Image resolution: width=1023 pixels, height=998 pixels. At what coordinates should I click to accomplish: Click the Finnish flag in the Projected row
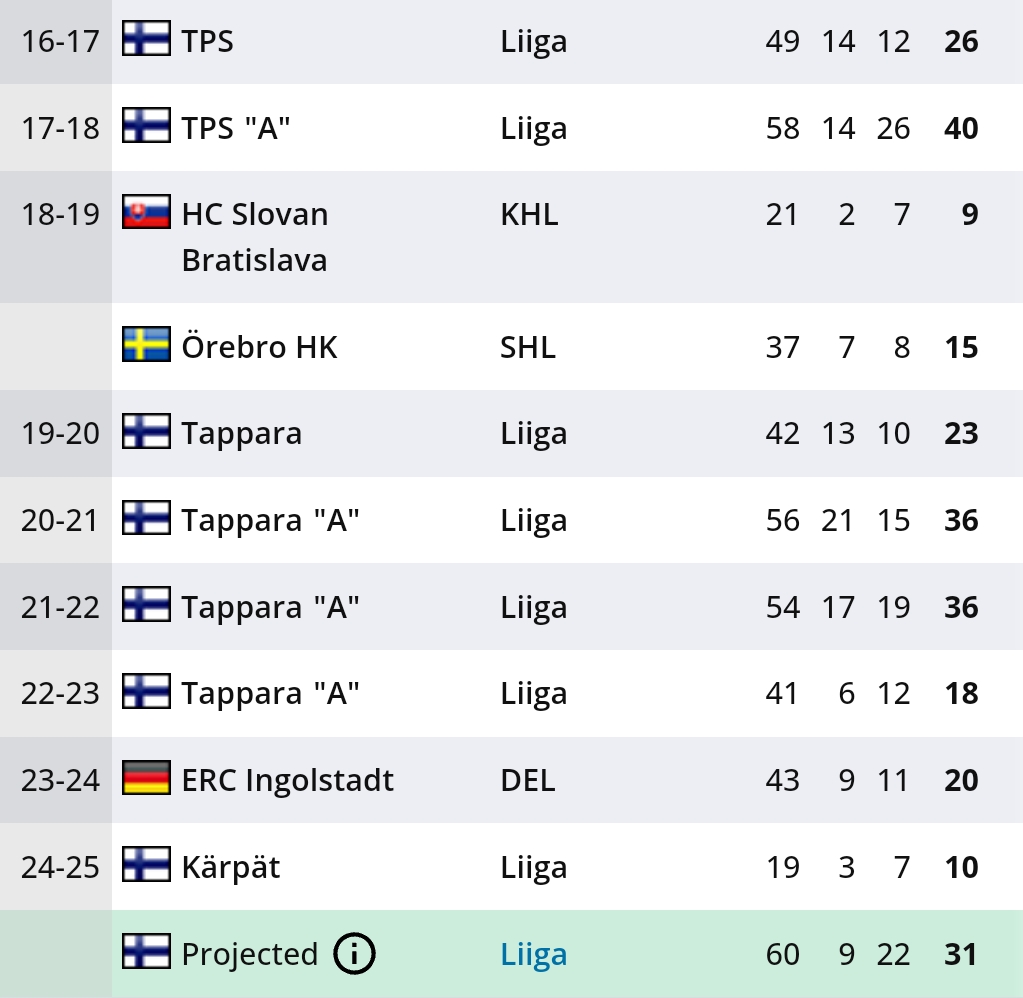coord(147,951)
